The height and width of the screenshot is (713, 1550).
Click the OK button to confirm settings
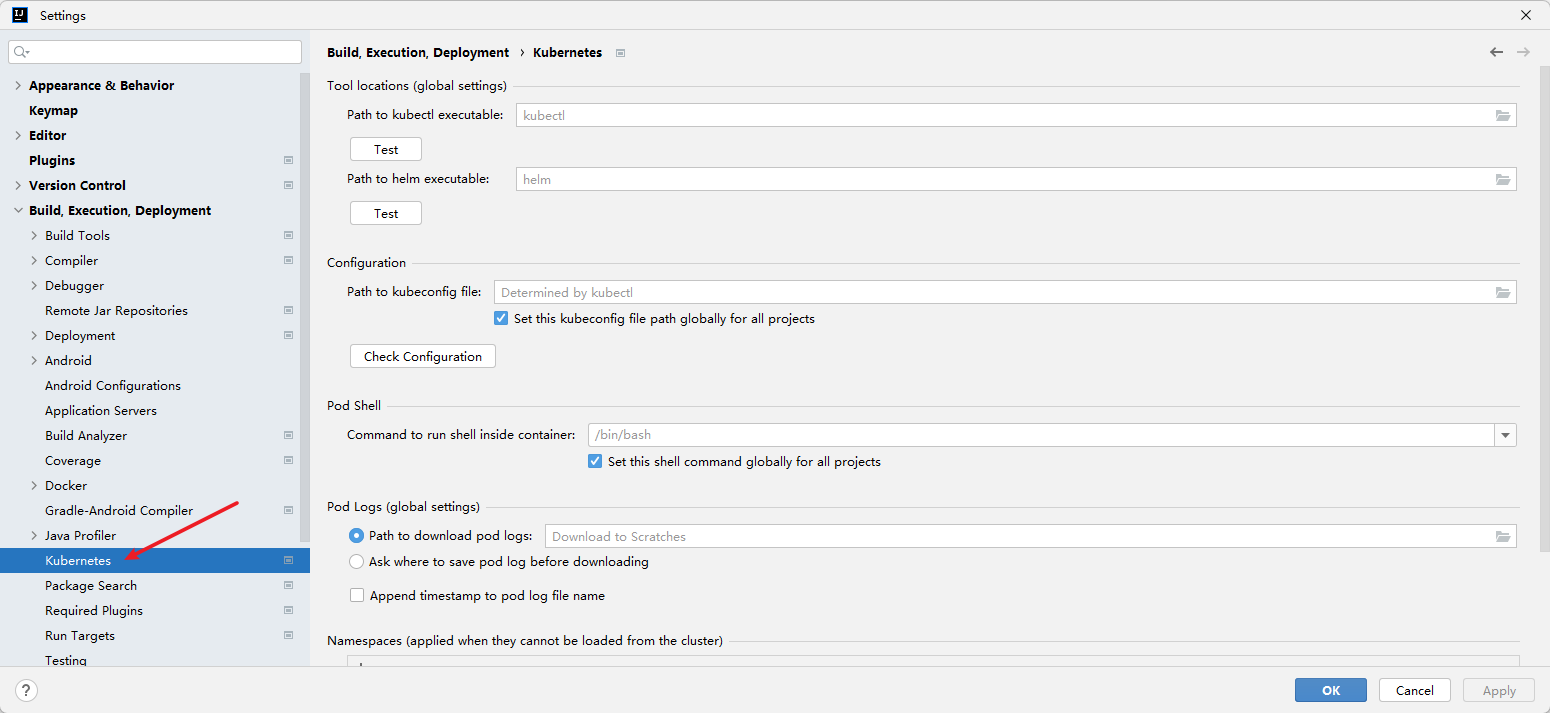1330,690
